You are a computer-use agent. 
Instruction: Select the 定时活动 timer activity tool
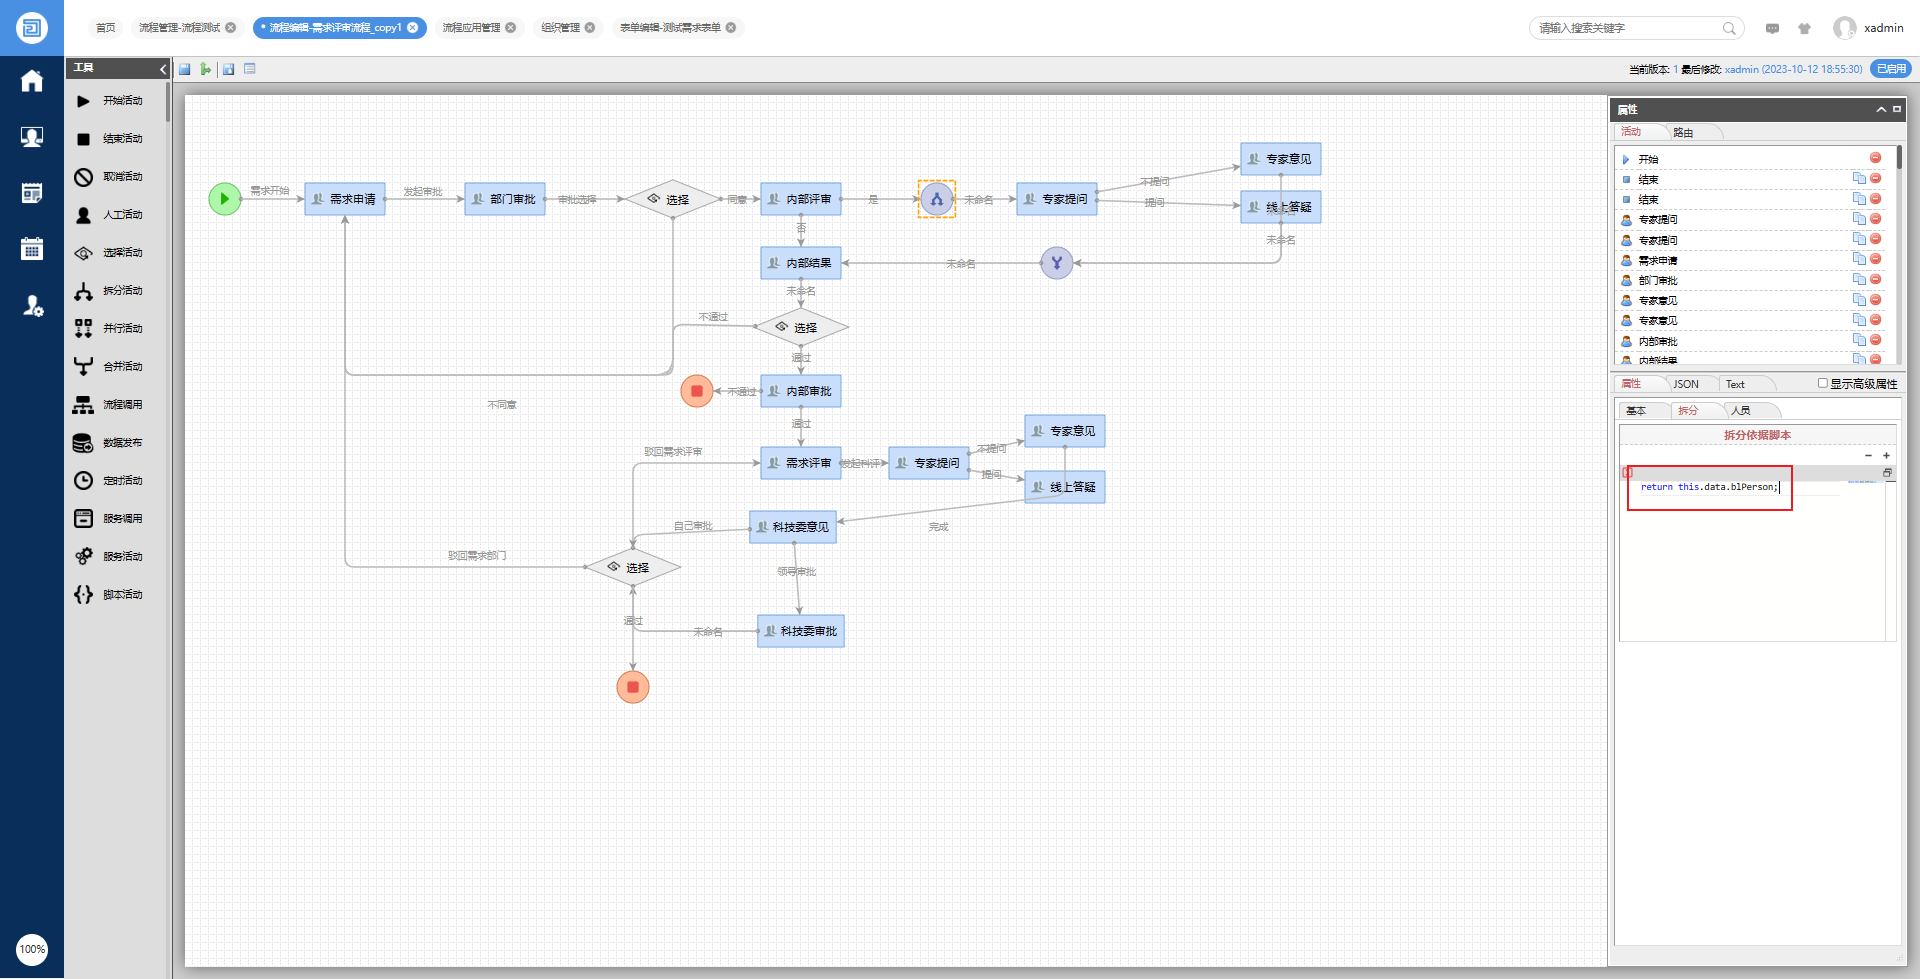click(x=110, y=481)
